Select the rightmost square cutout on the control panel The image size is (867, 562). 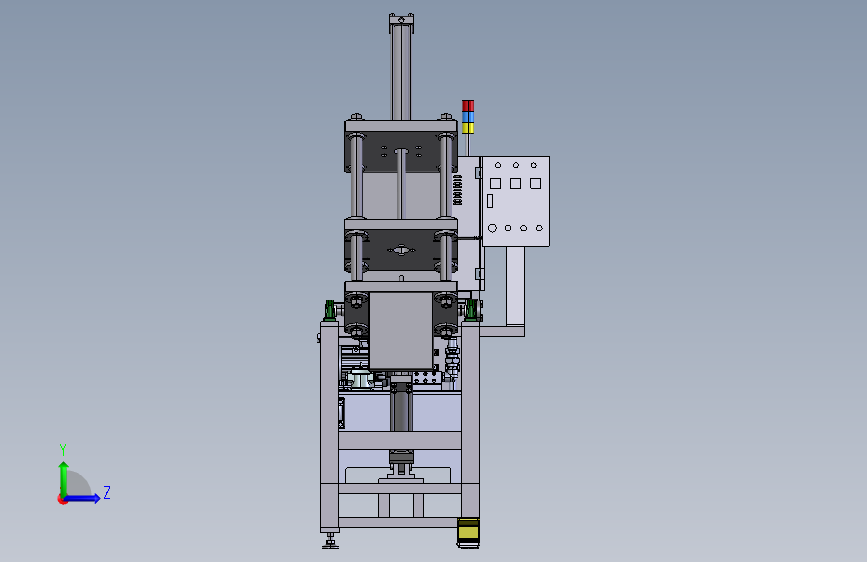pyautogui.click(x=535, y=183)
